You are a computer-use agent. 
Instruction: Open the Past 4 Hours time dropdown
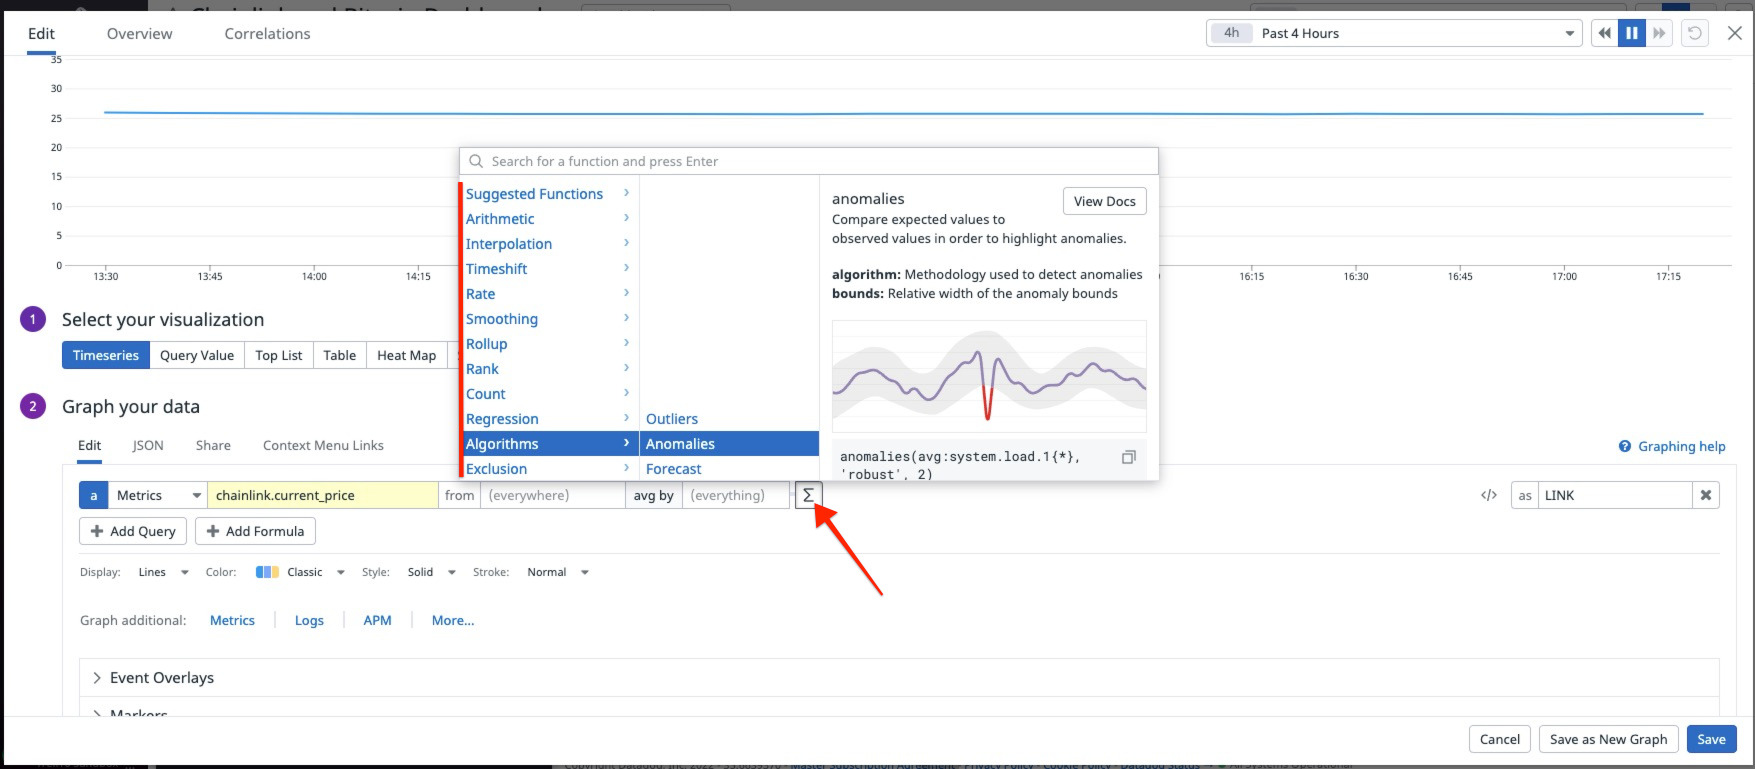(1394, 33)
